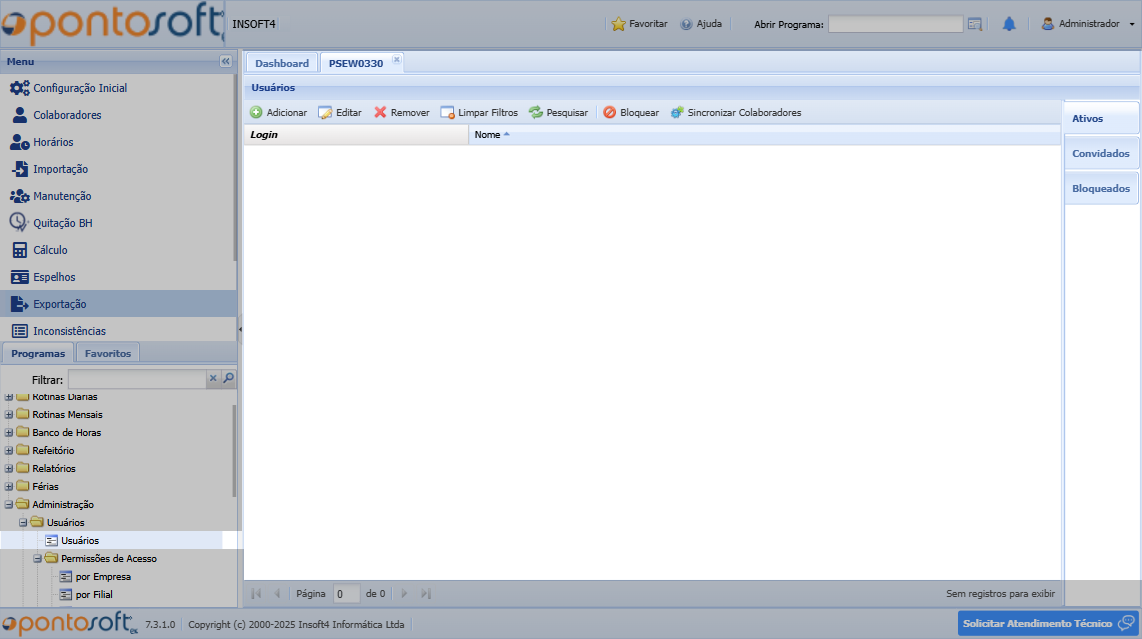
Task: Click the Pesquisar refresh icon
Action: 536,113
